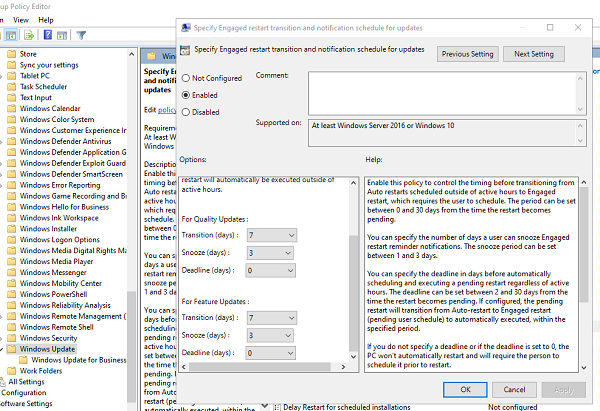Click the Windows Security folder icon

12,338
